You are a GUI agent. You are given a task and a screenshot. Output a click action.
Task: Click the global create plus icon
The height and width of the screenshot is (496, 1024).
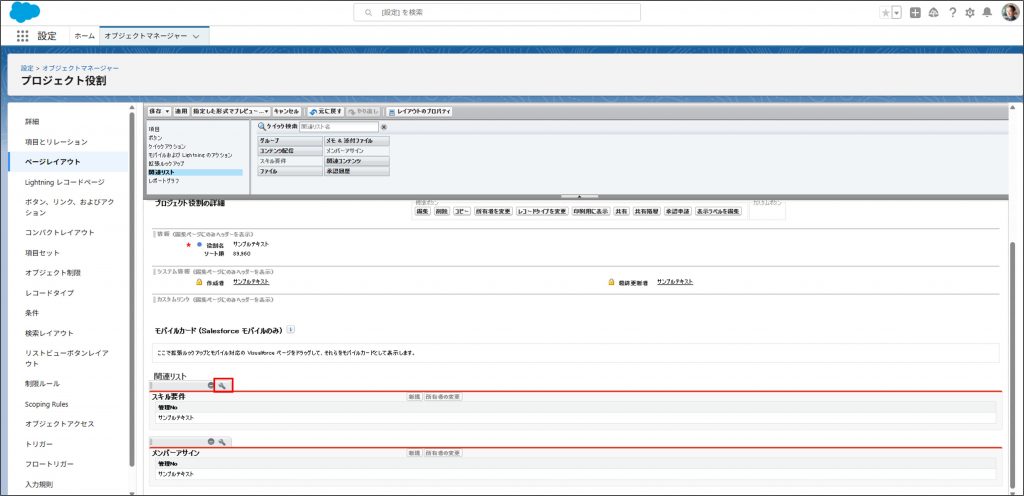915,12
